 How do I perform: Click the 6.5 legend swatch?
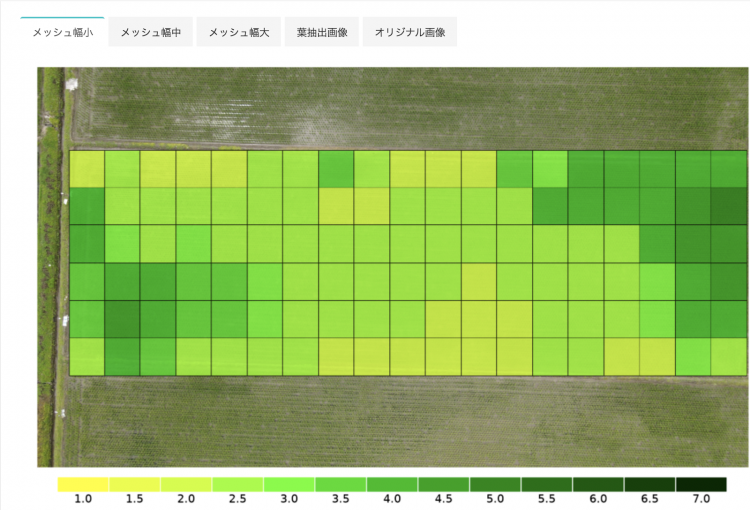tap(650, 484)
